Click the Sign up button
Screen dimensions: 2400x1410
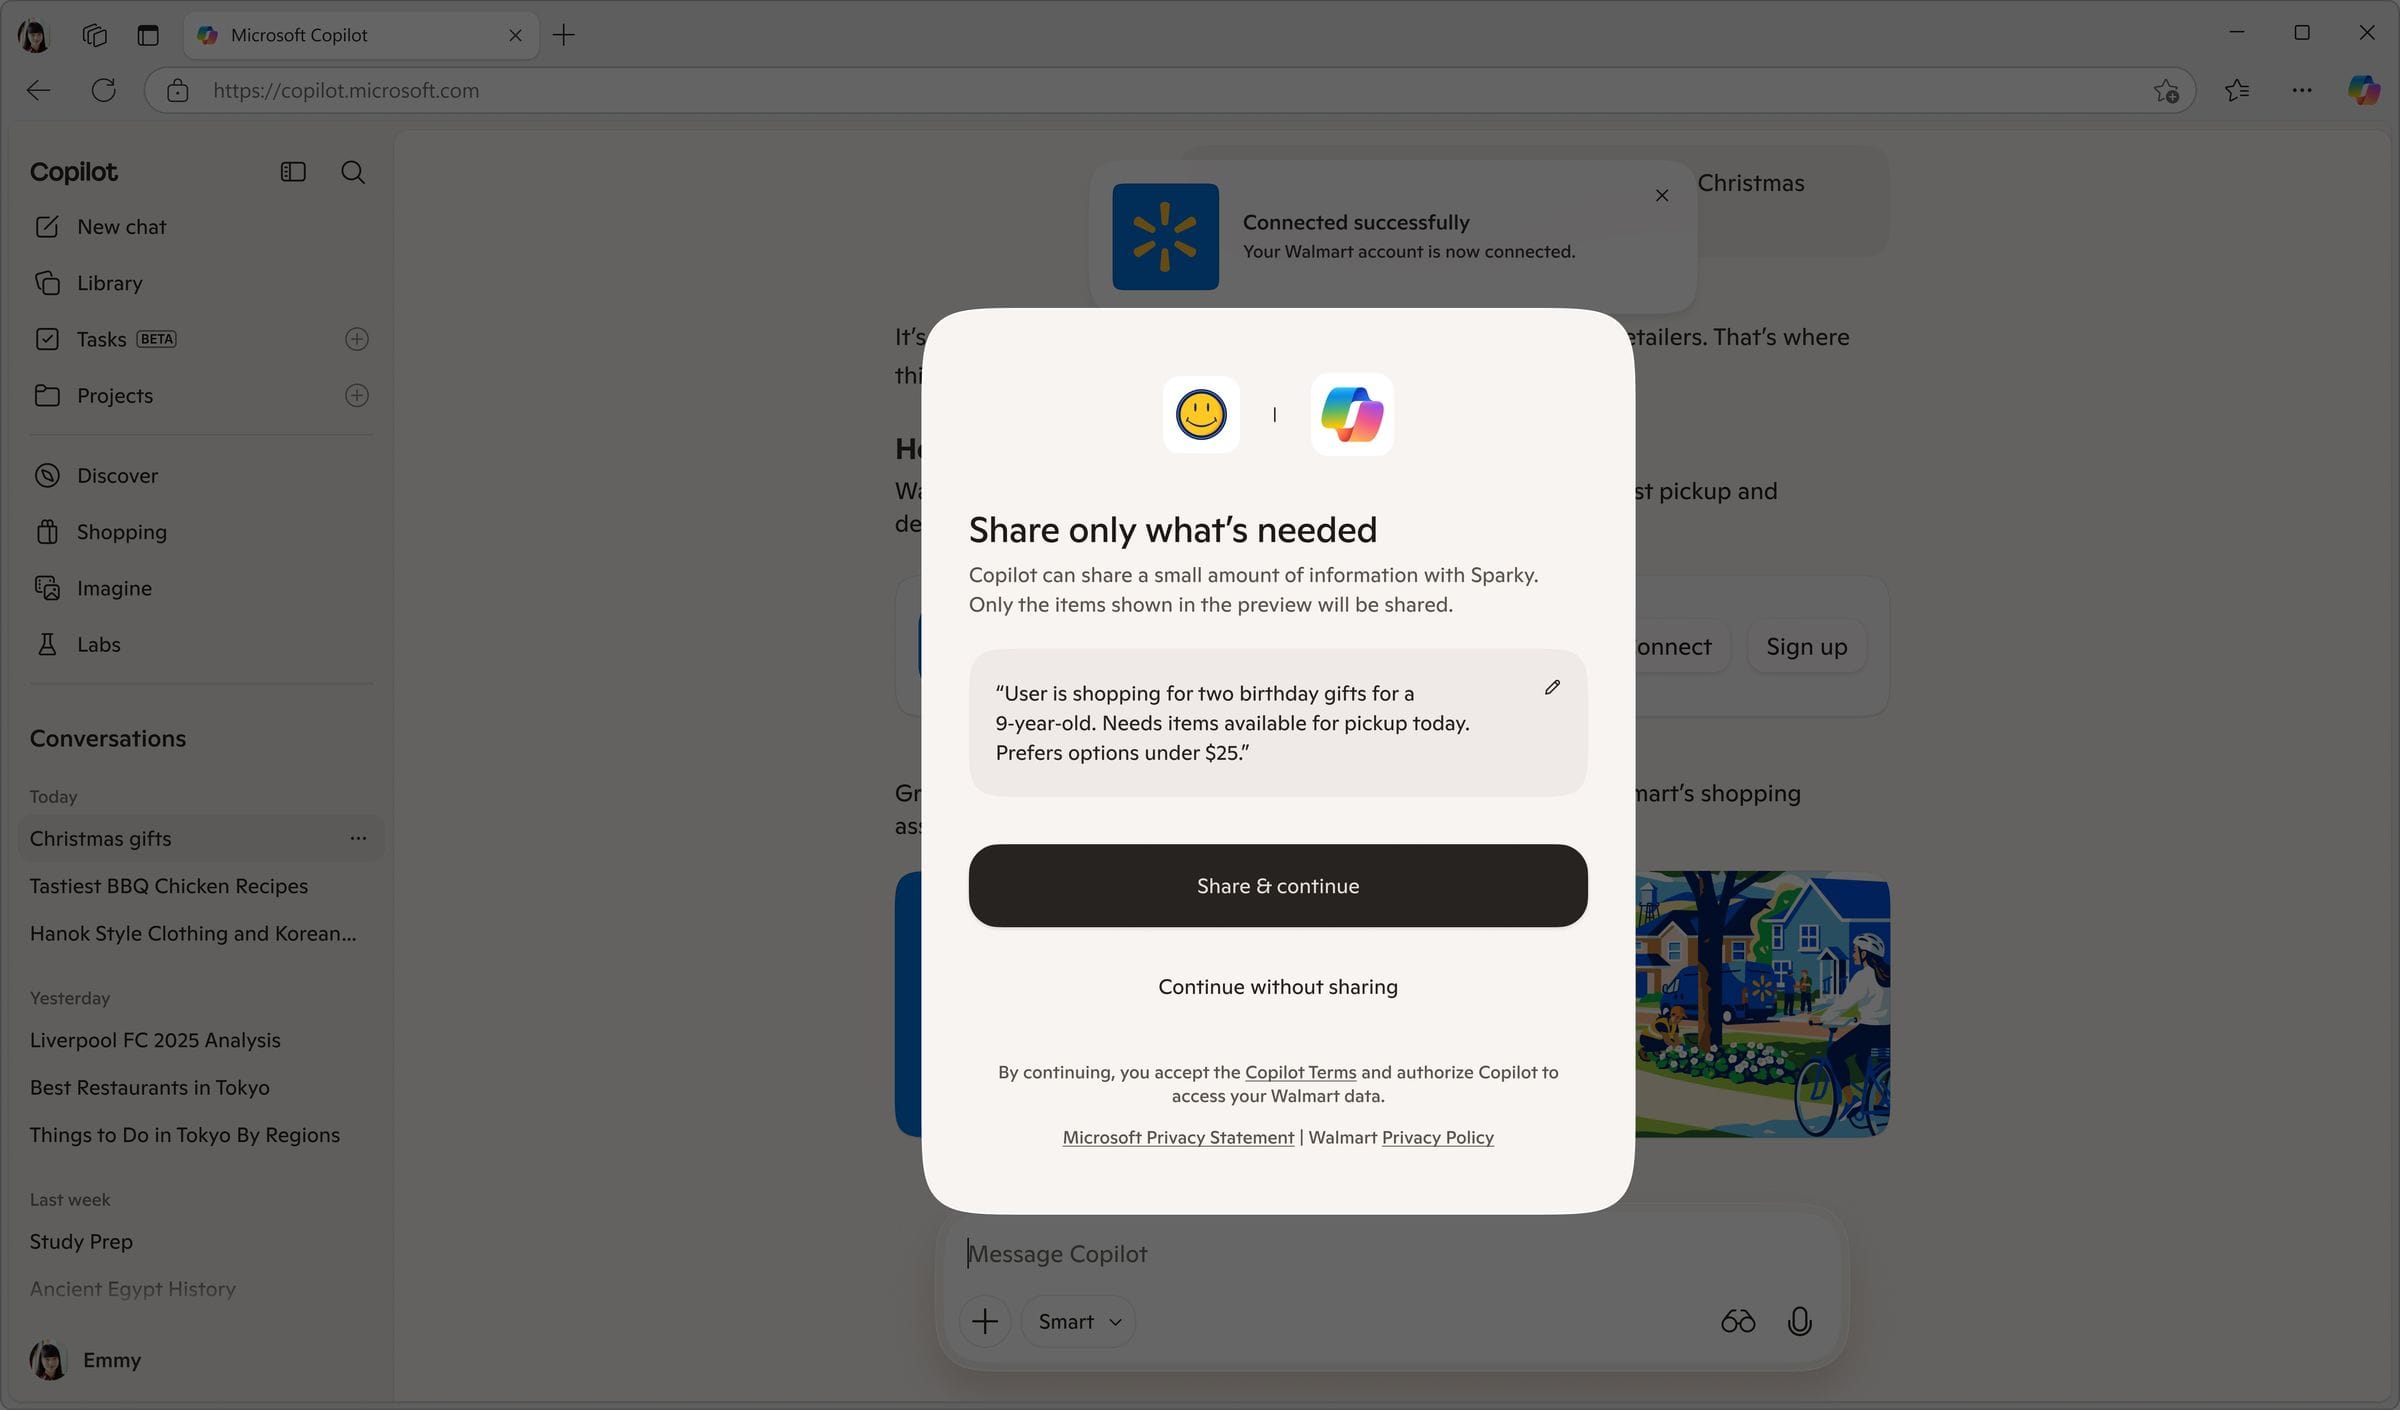[1806, 647]
